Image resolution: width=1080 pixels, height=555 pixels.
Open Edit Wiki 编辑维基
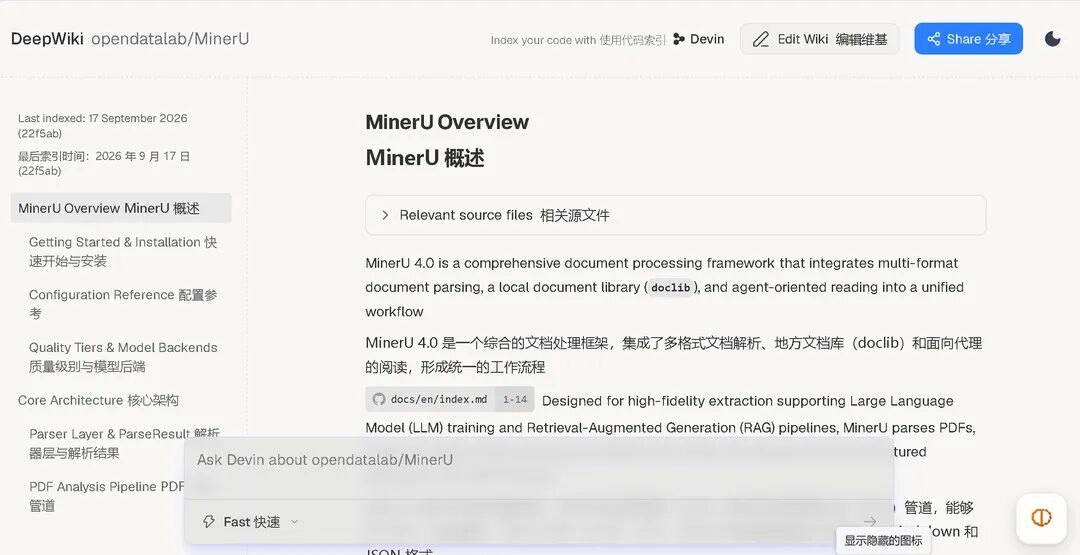pos(820,39)
